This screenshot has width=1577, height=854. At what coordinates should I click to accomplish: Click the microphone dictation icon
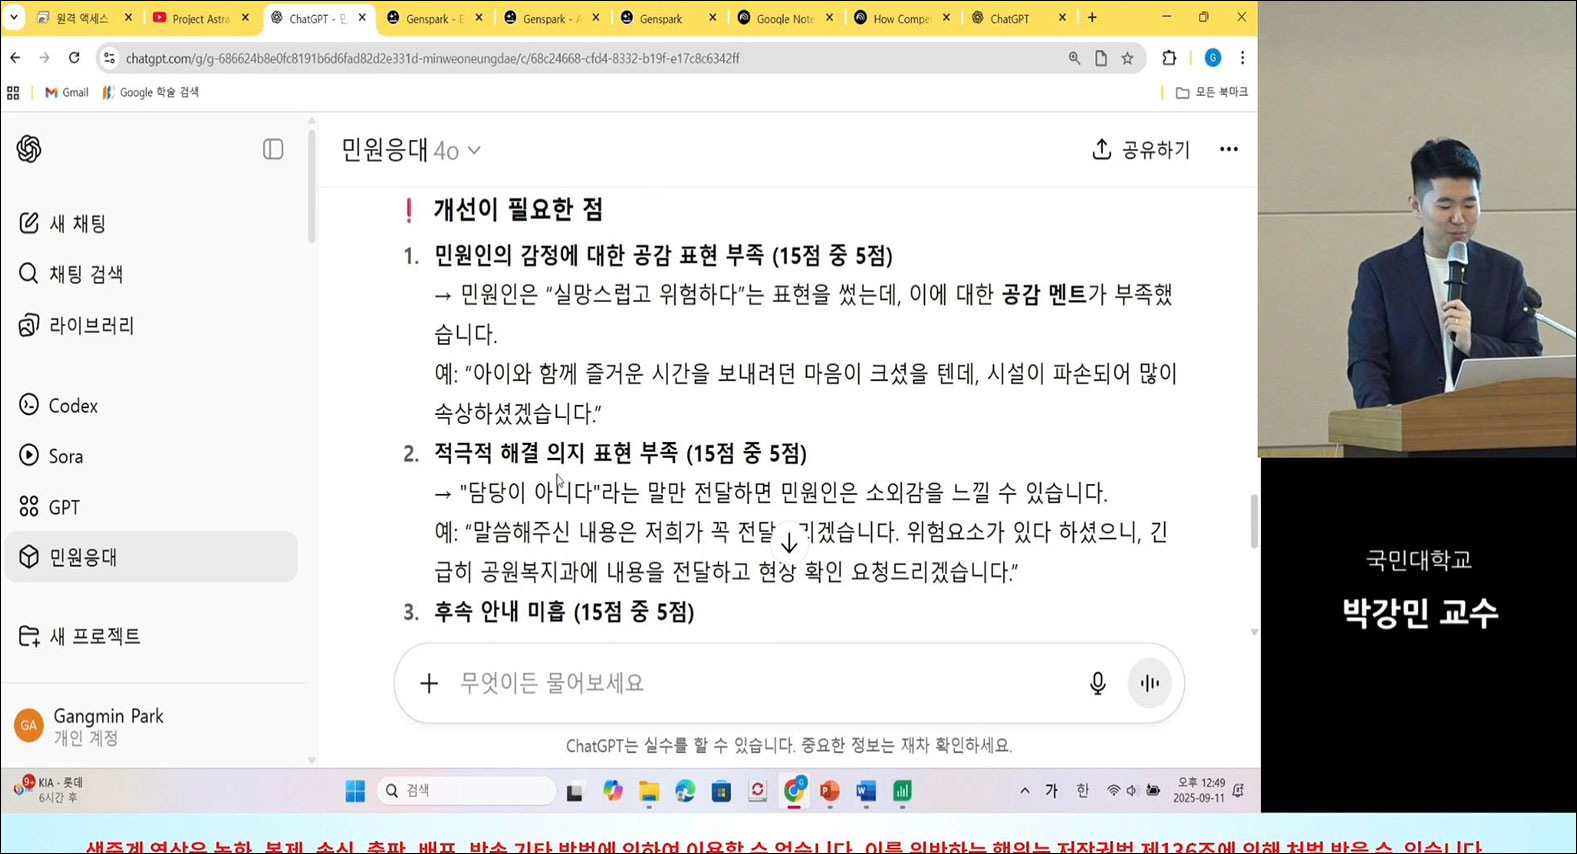click(x=1097, y=683)
